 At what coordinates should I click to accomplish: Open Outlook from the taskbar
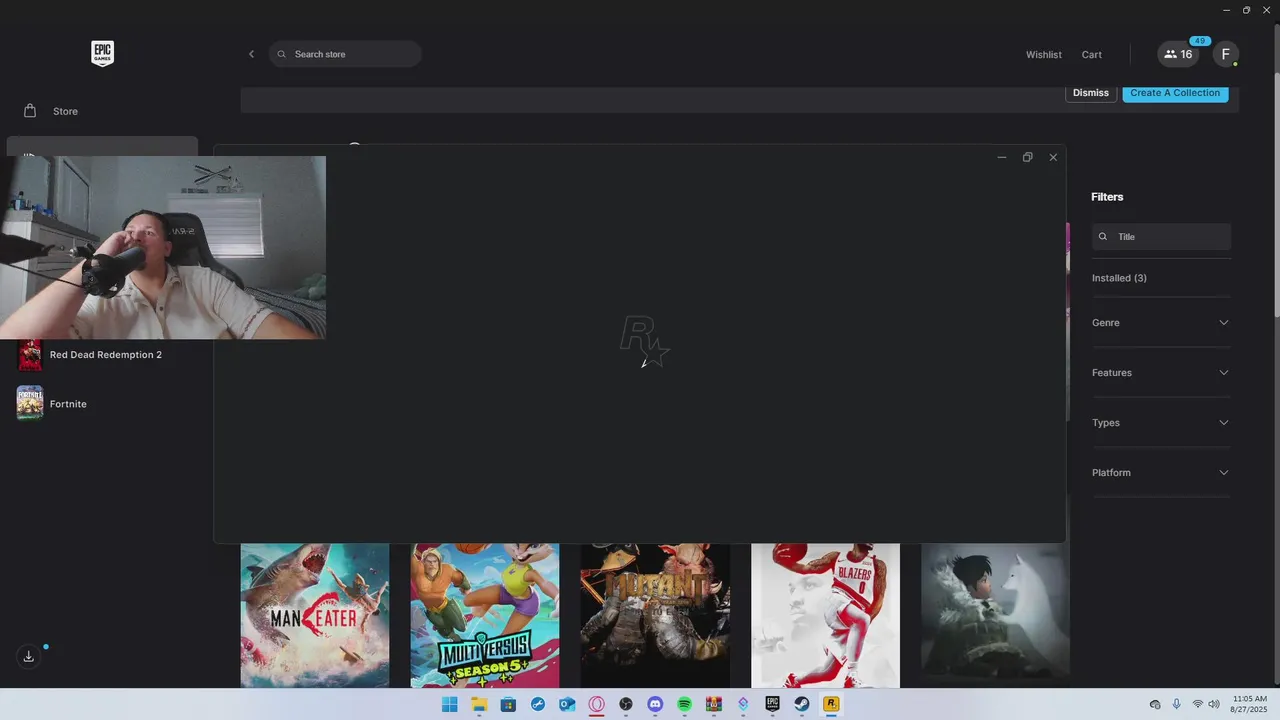(567, 704)
